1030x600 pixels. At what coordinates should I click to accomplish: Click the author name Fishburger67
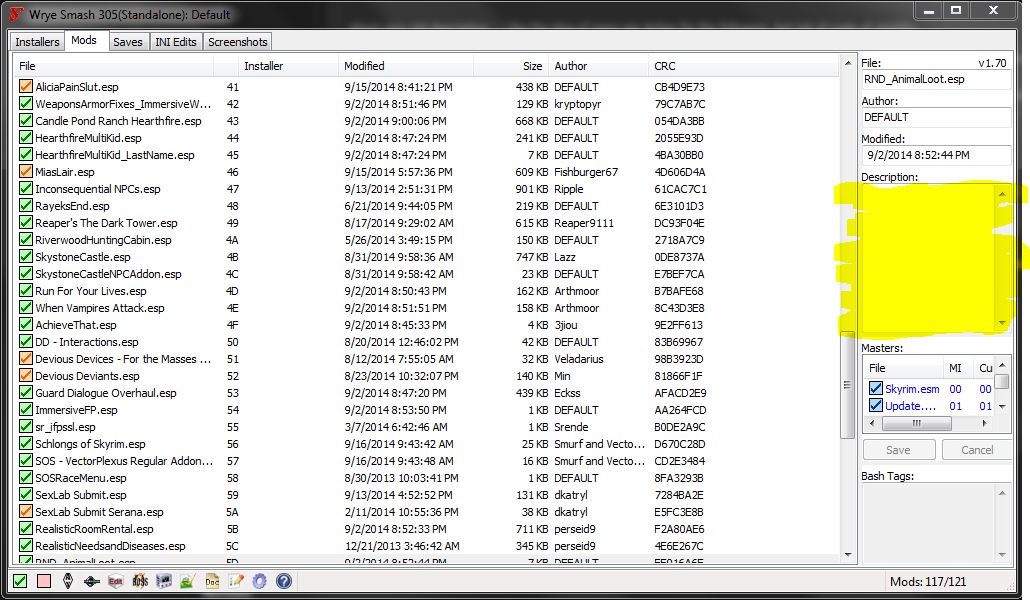pyautogui.click(x=586, y=172)
